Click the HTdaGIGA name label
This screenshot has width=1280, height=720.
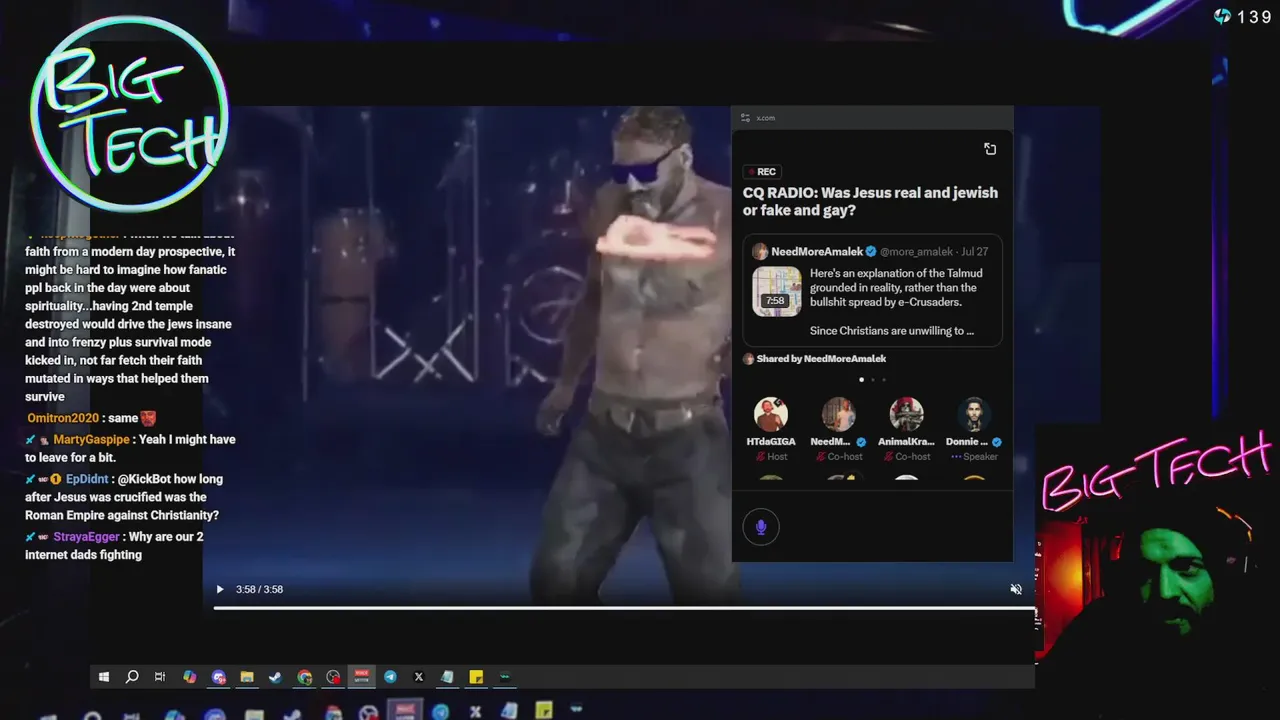[770, 441]
